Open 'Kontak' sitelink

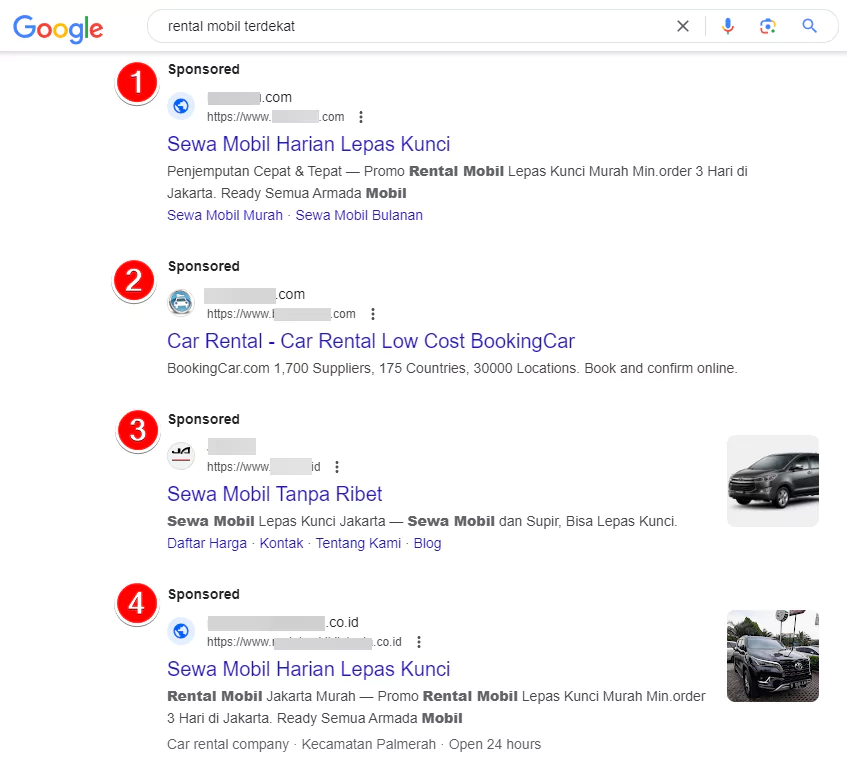click(x=281, y=543)
